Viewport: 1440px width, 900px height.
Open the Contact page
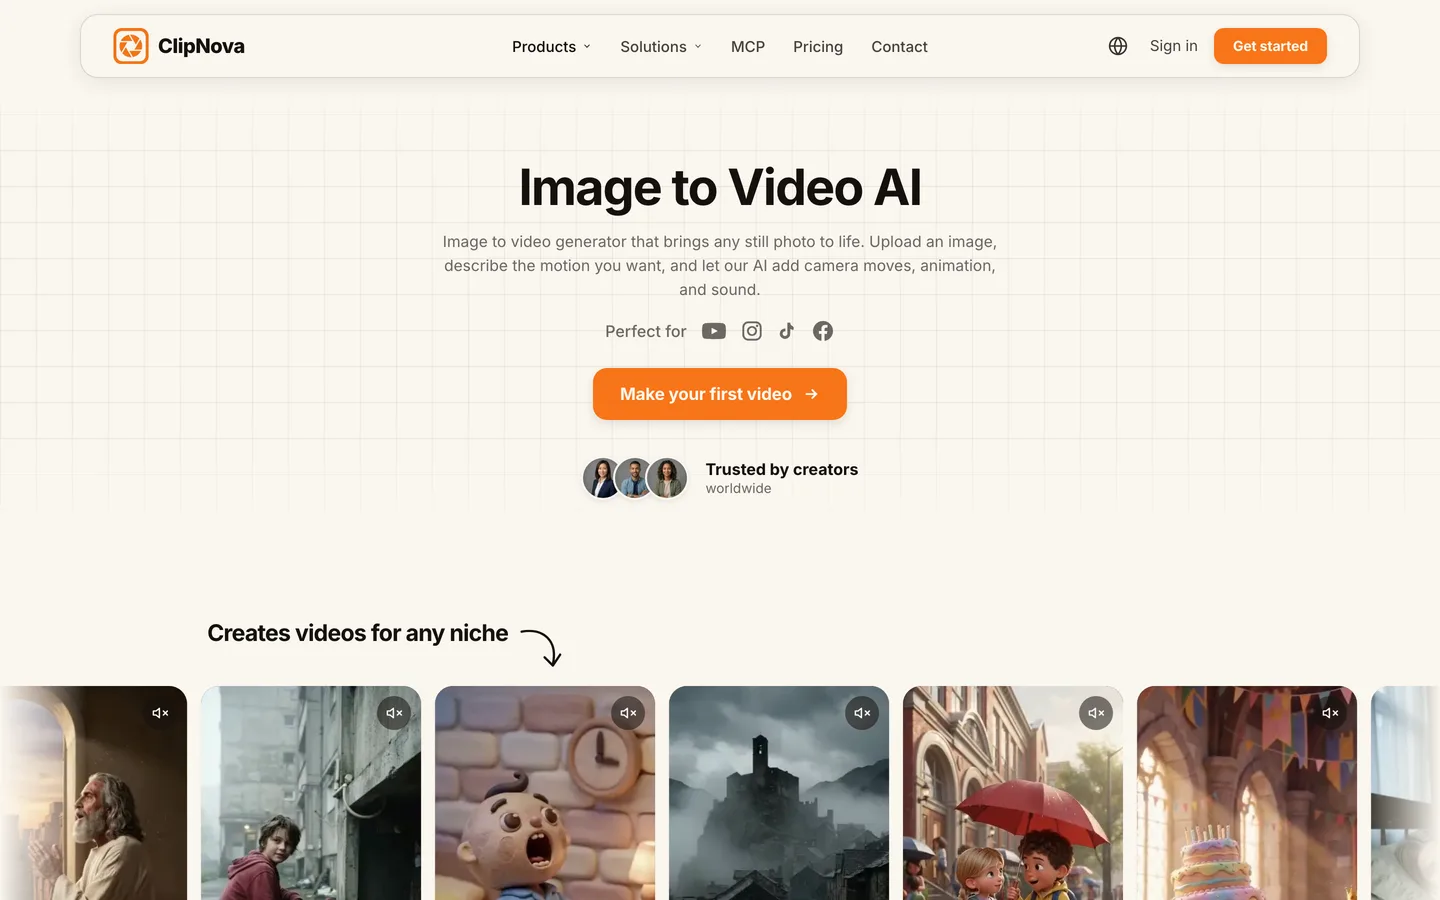pos(899,47)
